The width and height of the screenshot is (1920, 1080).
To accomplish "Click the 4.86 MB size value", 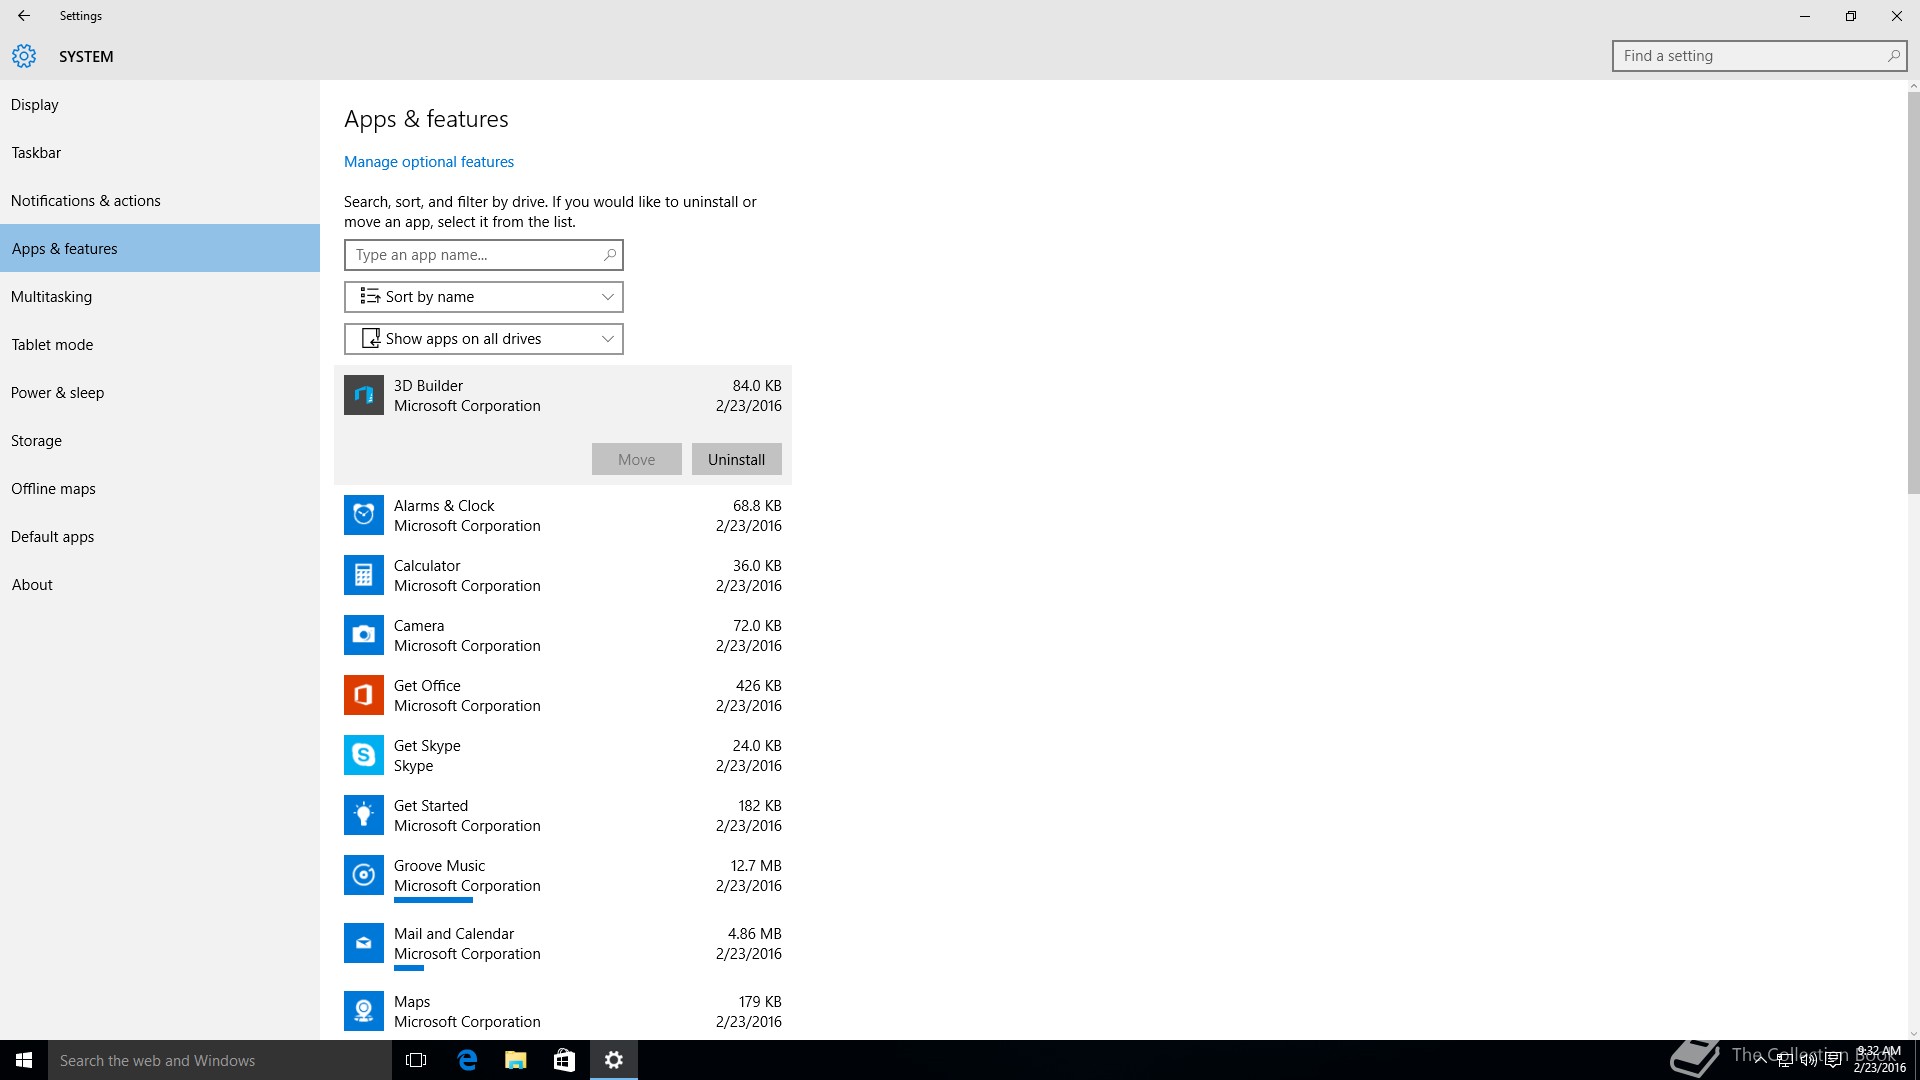I will (x=755, y=934).
